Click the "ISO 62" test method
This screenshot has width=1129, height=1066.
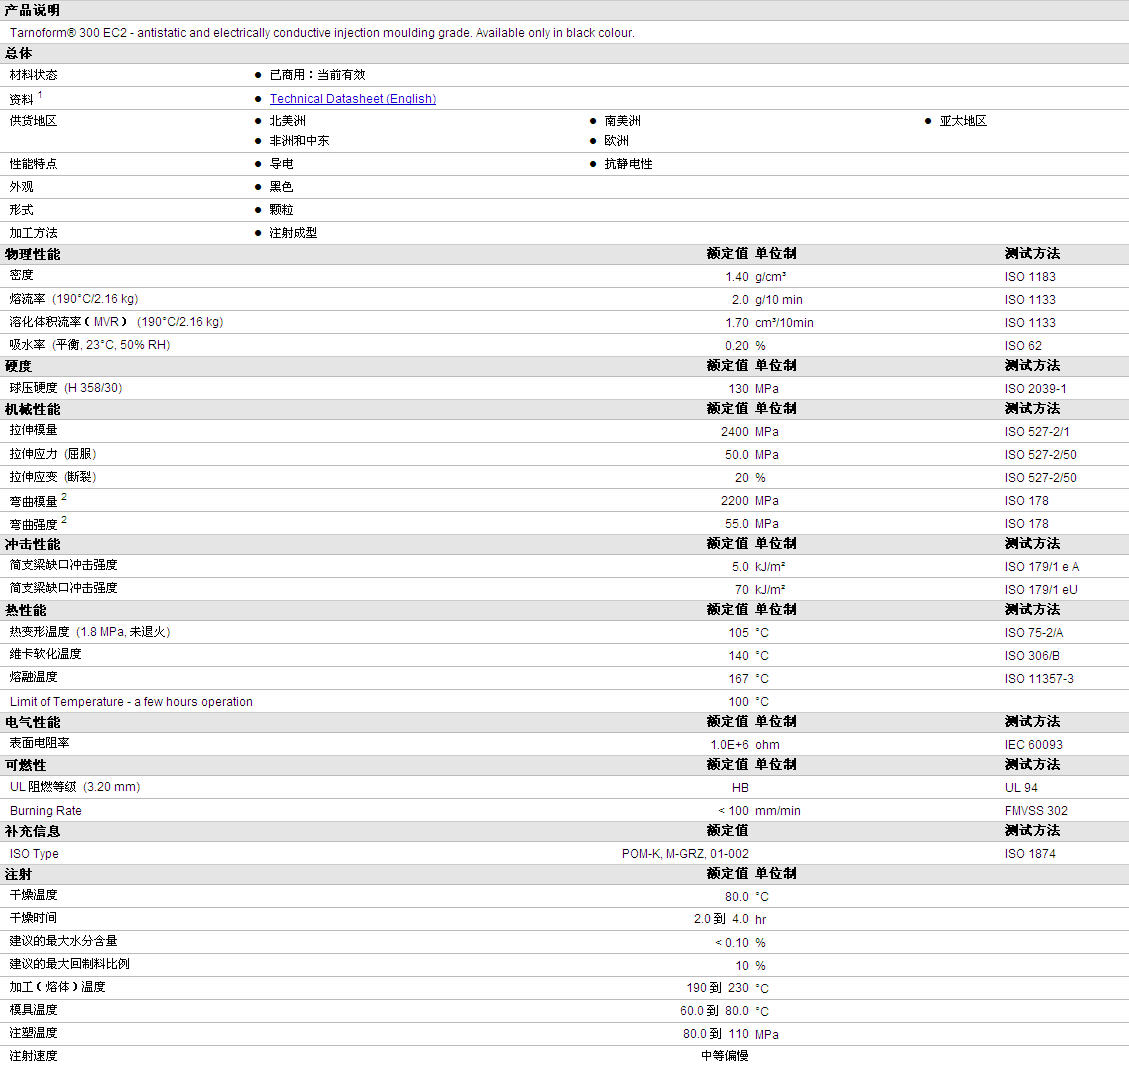[x=1023, y=346]
